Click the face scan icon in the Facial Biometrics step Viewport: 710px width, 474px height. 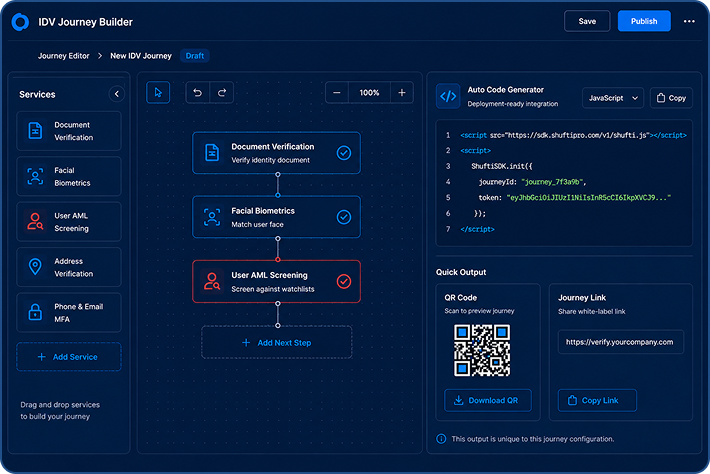point(212,217)
